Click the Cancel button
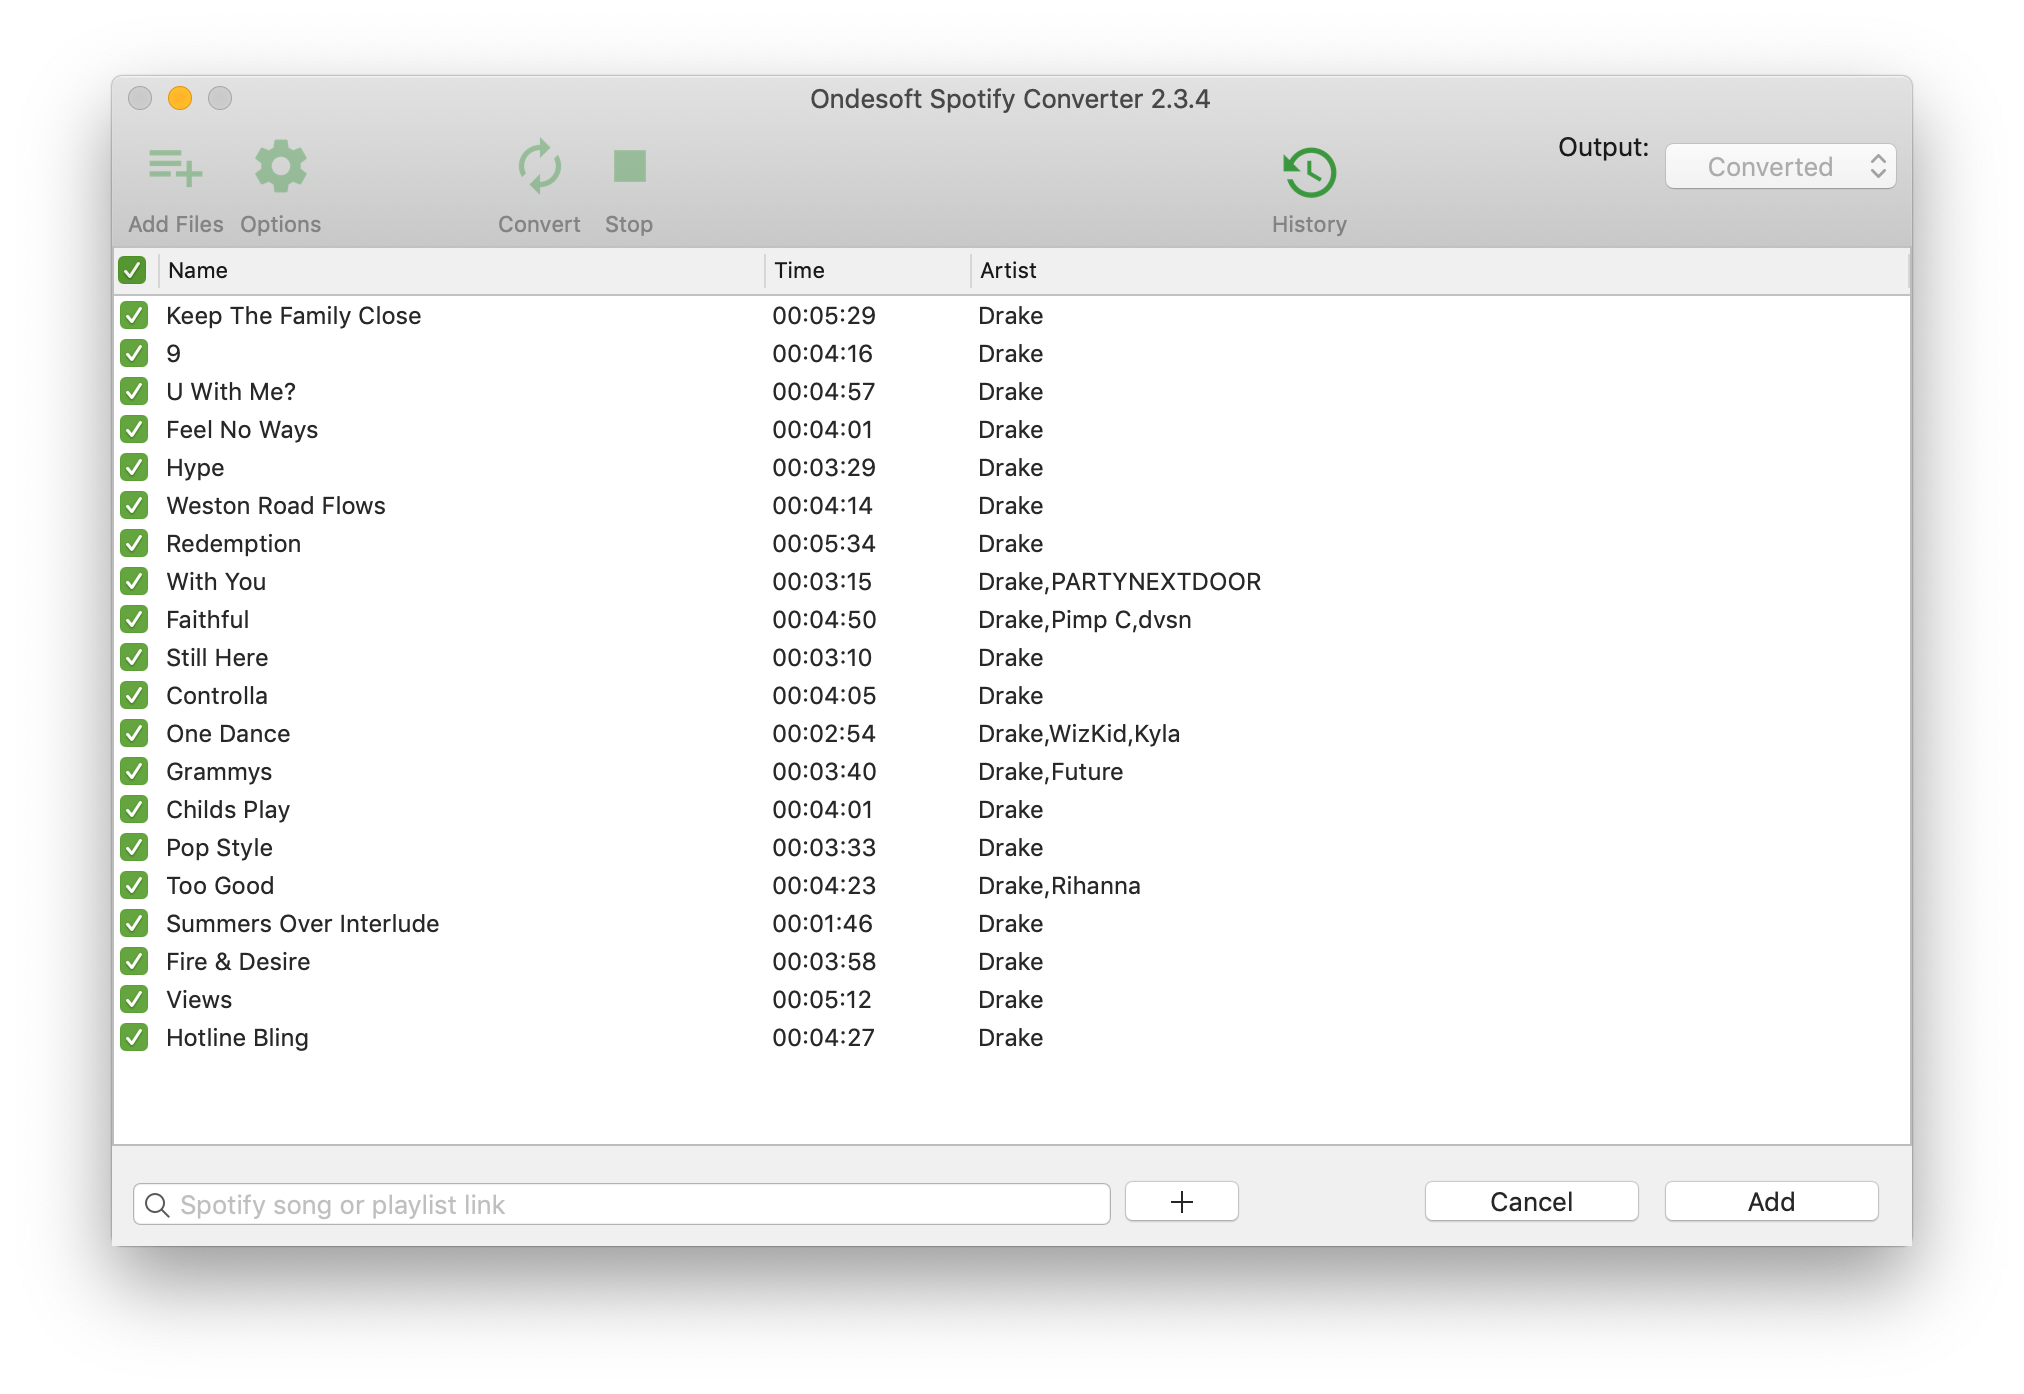 click(x=1531, y=1201)
